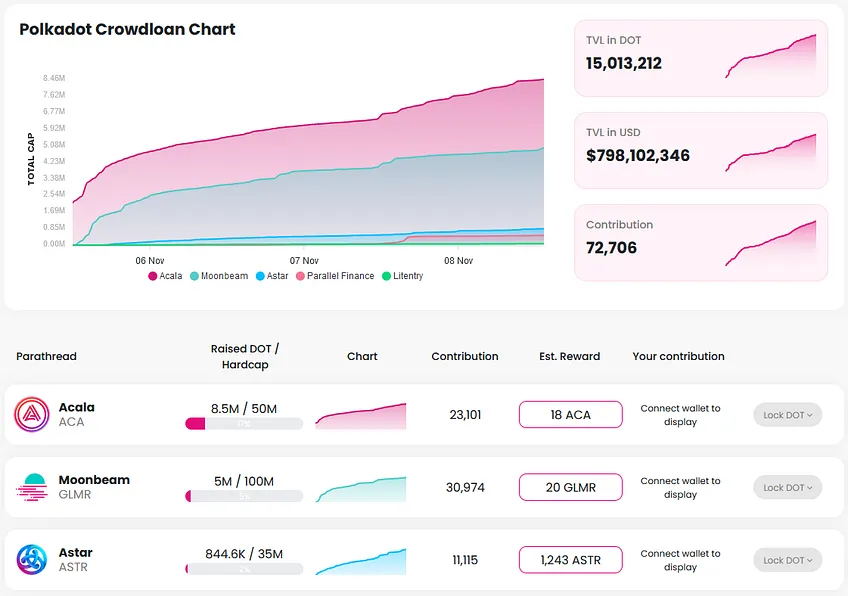The height and width of the screenshot is (596, 848).
Task: Open Lock DOT dropdown for Acala
Action: [x=787, y=415]
